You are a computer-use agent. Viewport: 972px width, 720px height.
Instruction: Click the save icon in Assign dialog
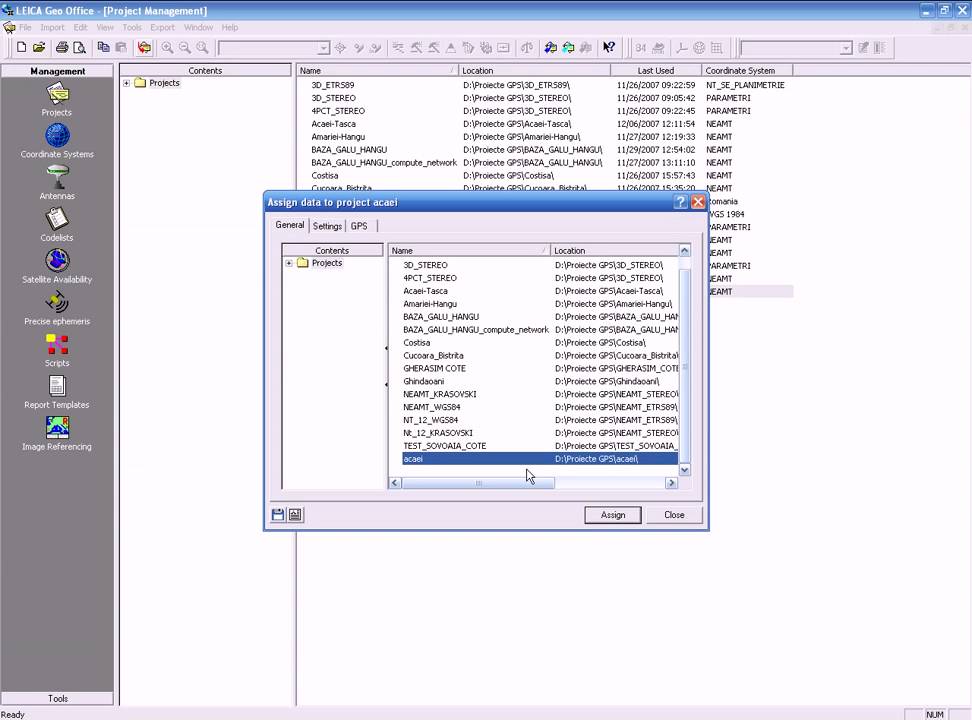[x=278, y=515]
